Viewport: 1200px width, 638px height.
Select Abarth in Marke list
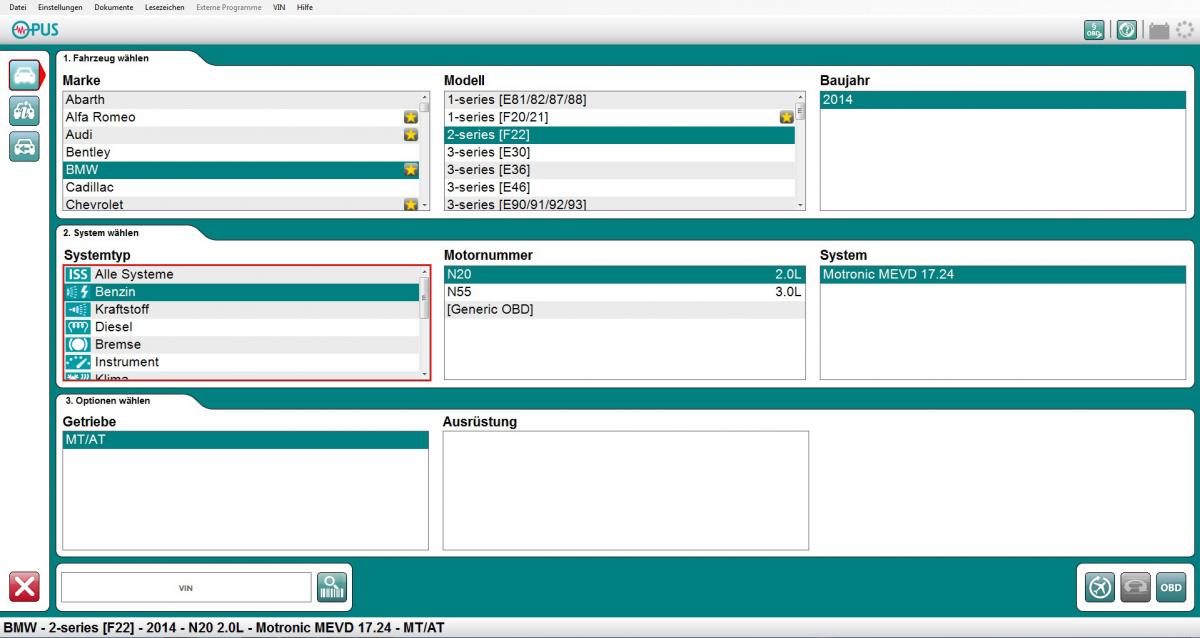[x=241, y=100]
